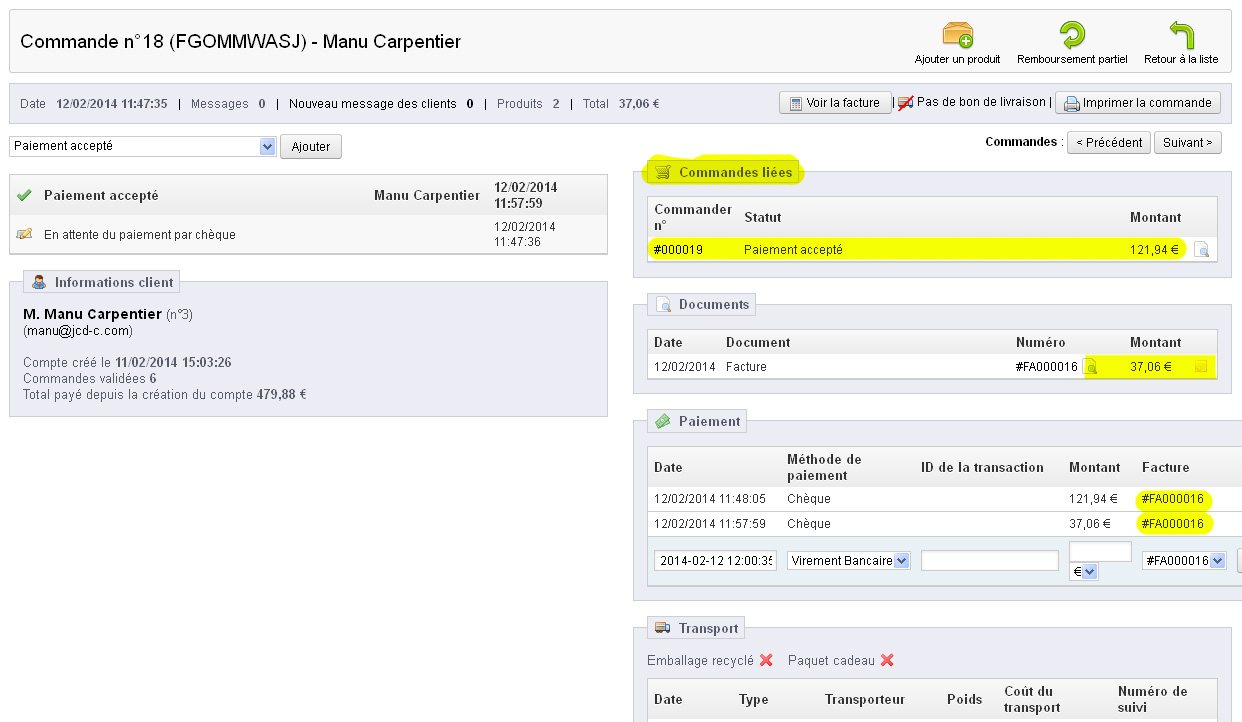Click the 12/02/2014 11:57:59 payment date cell
Screen dimensions: 1242x722
710,524
